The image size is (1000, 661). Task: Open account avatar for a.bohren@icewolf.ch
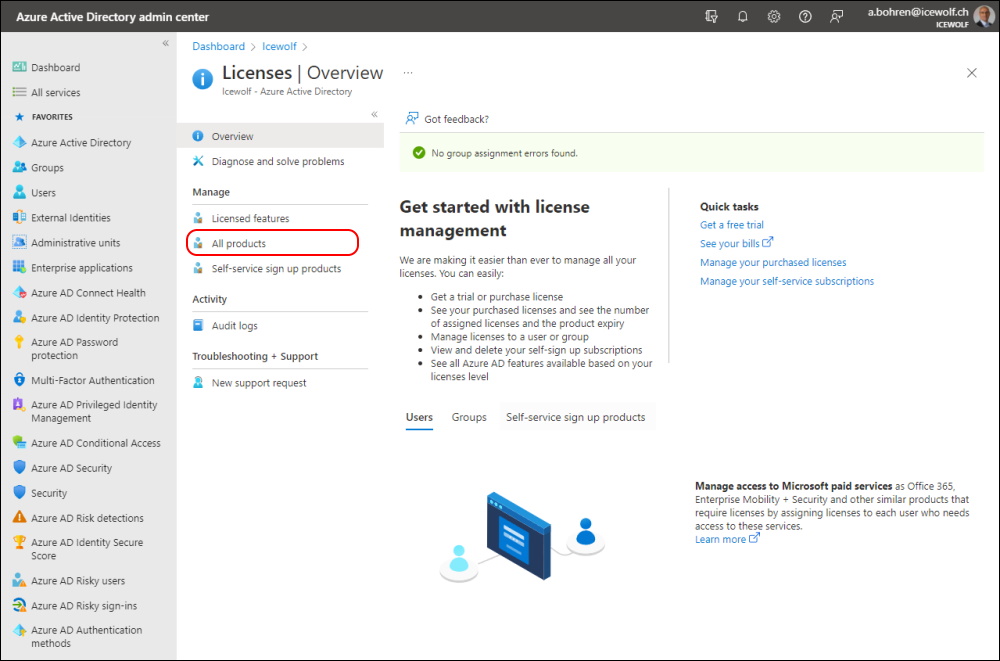click(x=984, y=17)
